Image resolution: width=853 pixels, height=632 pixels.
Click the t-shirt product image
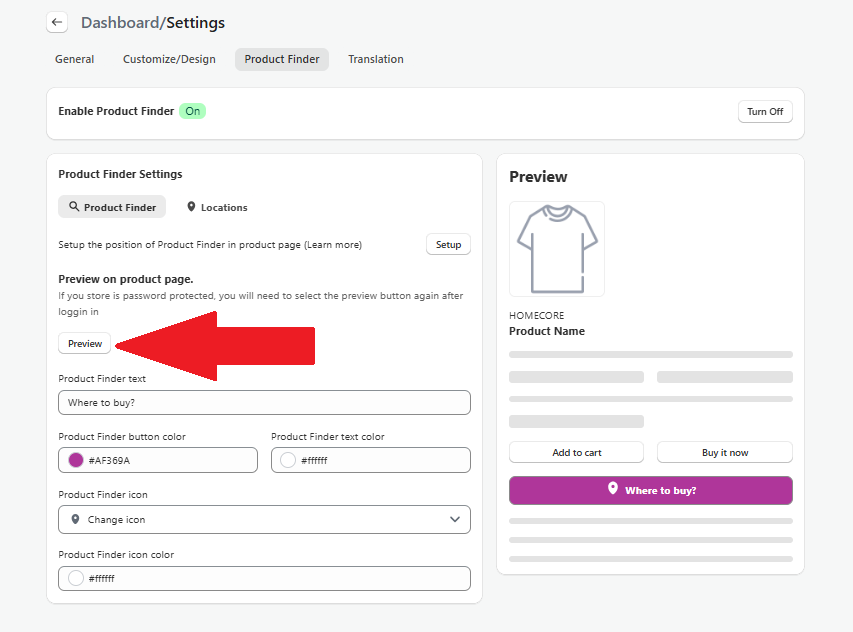[556, 249]
